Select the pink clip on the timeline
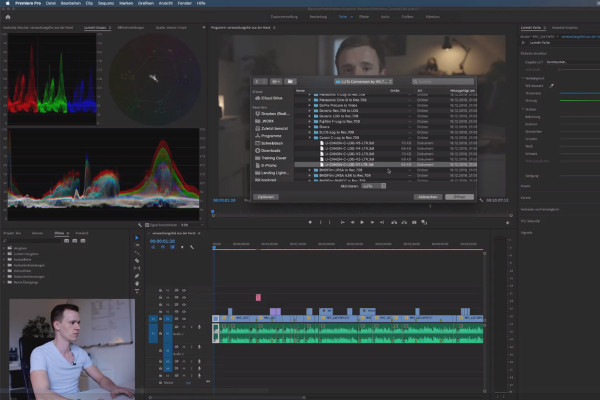The image size is (600, 400). pyautogui.click(x=258, y=297)
